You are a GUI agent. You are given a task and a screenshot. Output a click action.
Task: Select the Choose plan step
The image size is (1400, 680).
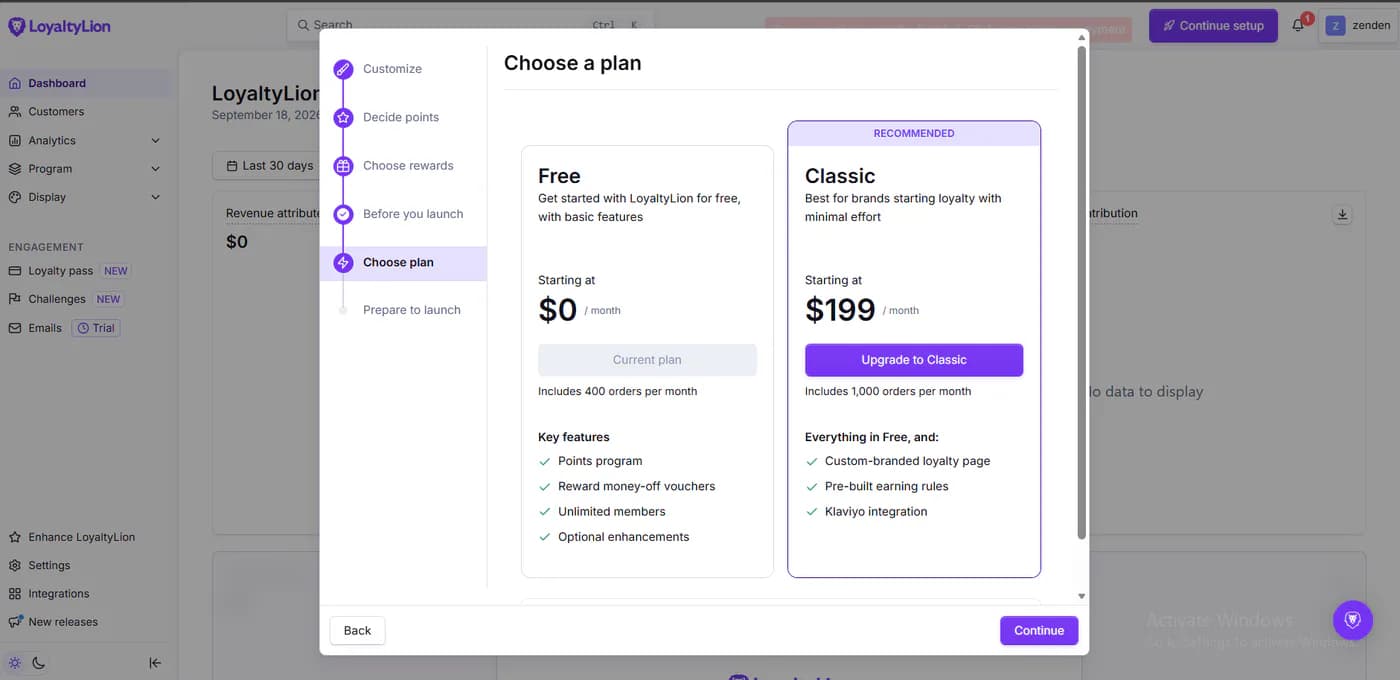[403, 263]
